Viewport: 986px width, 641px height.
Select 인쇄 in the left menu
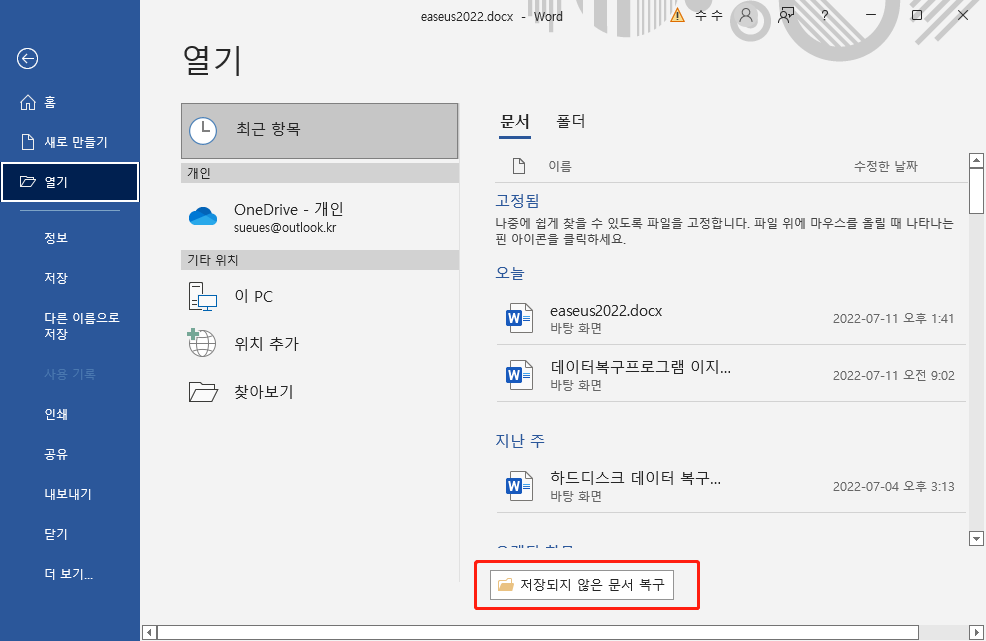click(x=58, y=415)
